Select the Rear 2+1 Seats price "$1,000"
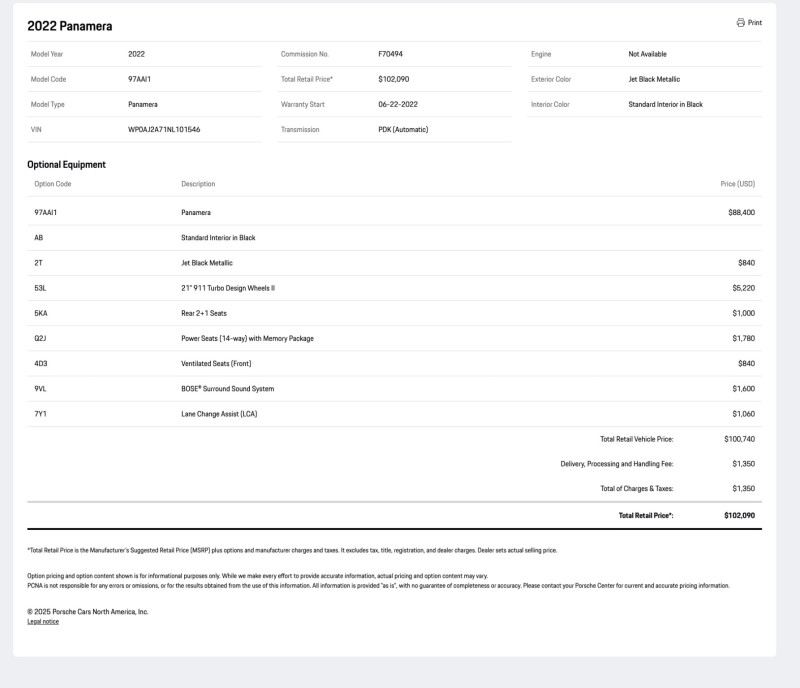Viewport: 800px width, 688px height. [743, 313]
